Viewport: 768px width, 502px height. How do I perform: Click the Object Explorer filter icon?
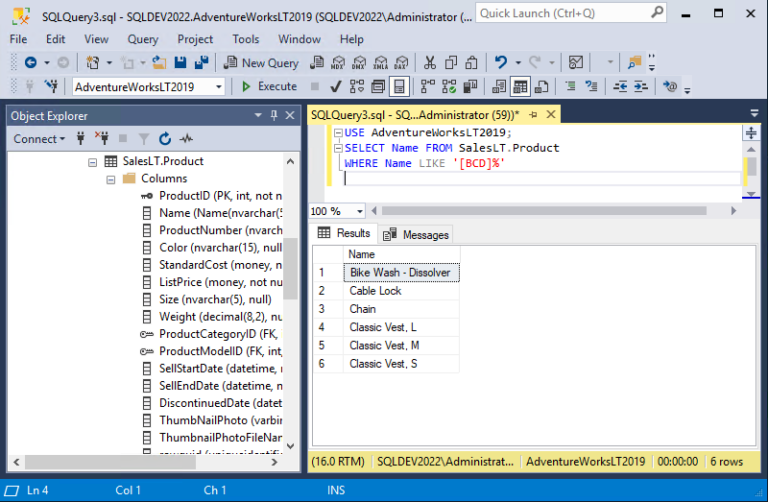tap(144, 139)
